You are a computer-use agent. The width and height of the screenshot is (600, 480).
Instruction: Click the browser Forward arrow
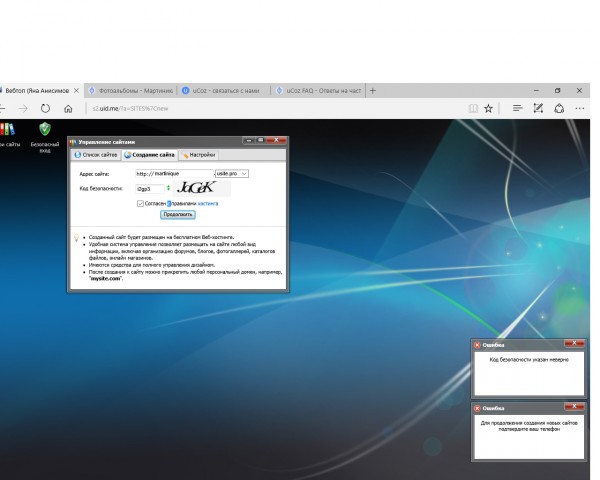tap(23, 109)
